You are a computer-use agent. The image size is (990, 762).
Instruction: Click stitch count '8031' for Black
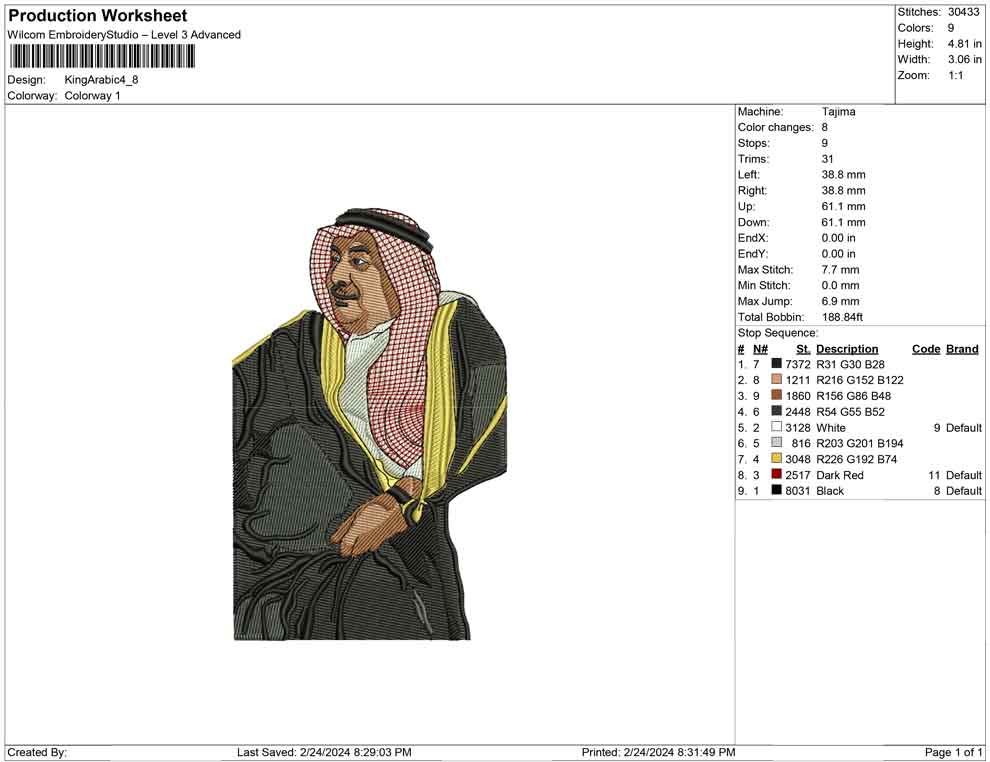pyautogui.click(x=797, y=491)
